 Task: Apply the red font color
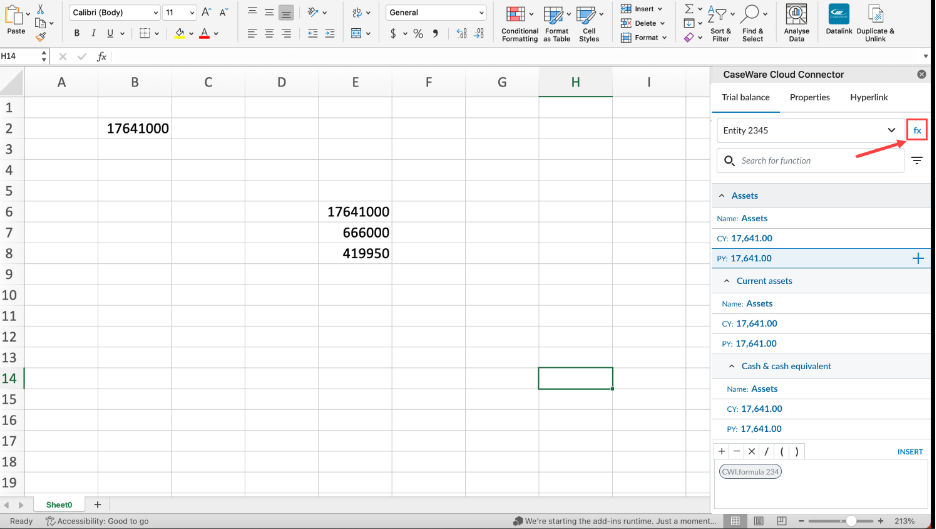click(x=204, y=33)
